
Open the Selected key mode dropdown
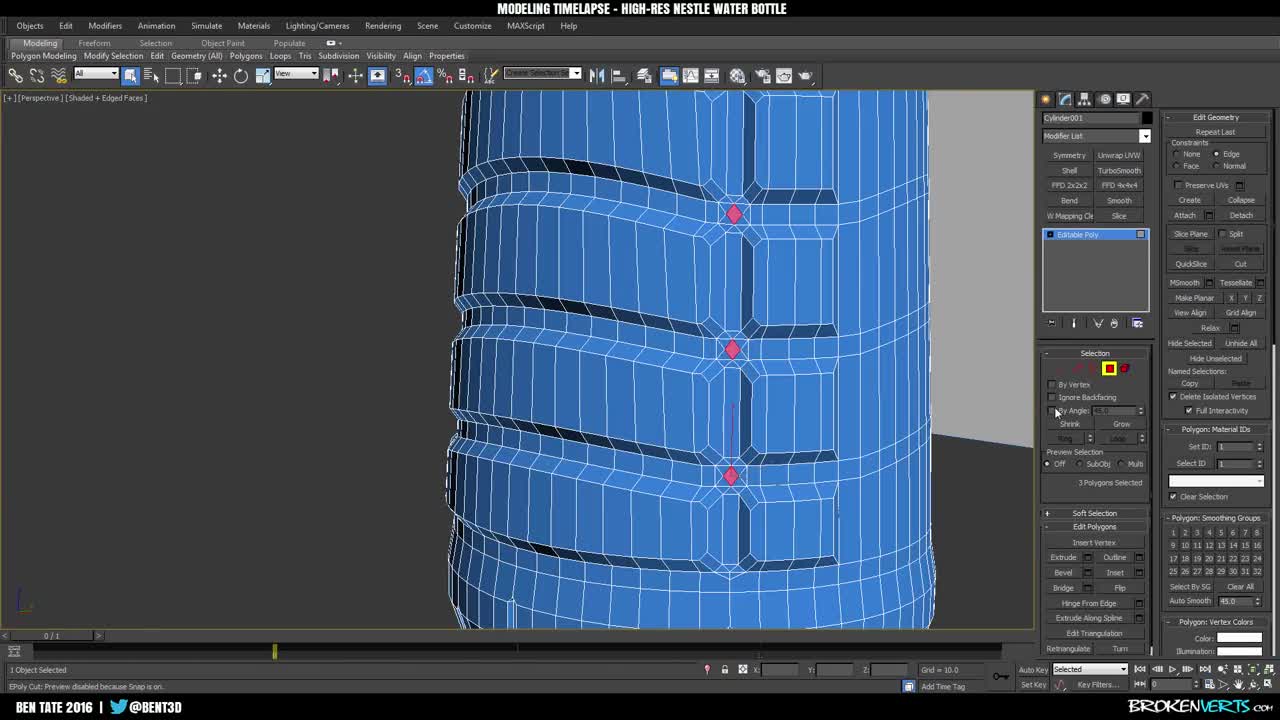[x=1090, y=670]
